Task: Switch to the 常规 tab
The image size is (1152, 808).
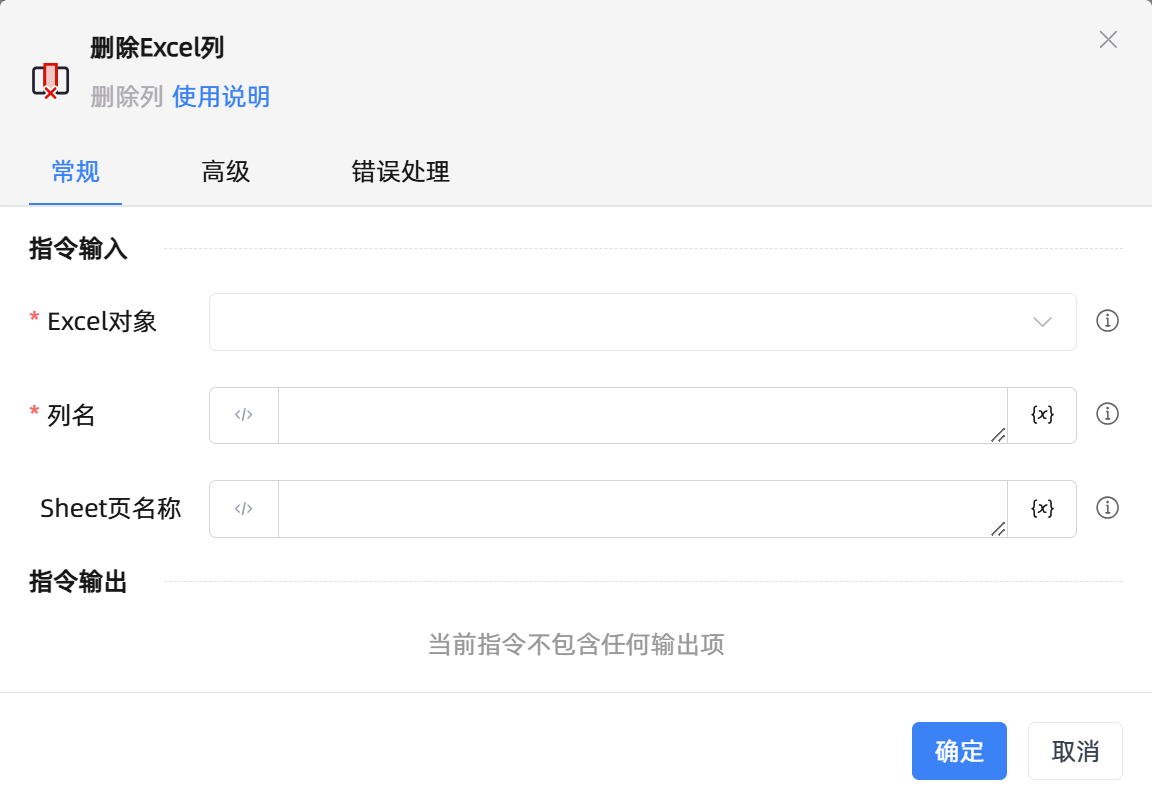Action: point(75,172)
